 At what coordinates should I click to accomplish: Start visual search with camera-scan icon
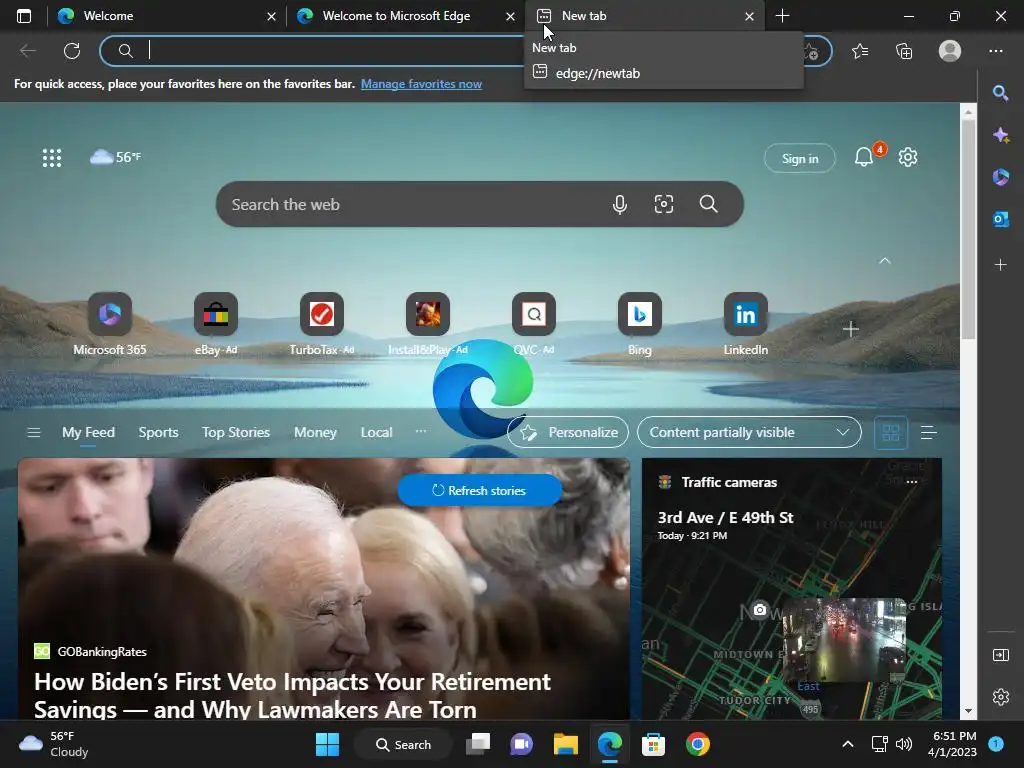click(664, 204)
